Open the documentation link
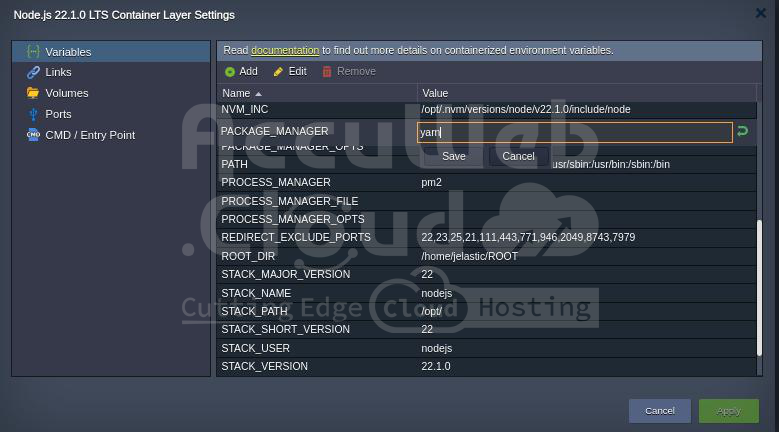Viewport: 779px width, 432px height. tap(285, 50)
